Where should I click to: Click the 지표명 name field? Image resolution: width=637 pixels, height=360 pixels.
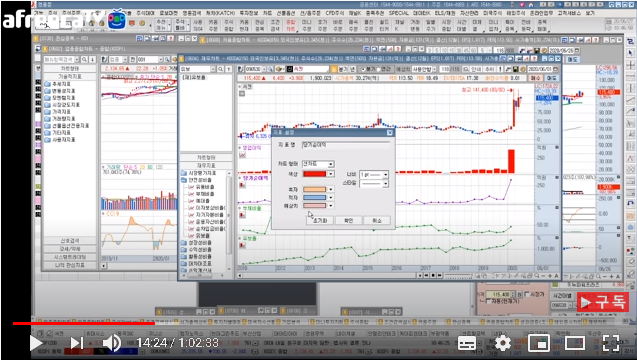(346, 145)
